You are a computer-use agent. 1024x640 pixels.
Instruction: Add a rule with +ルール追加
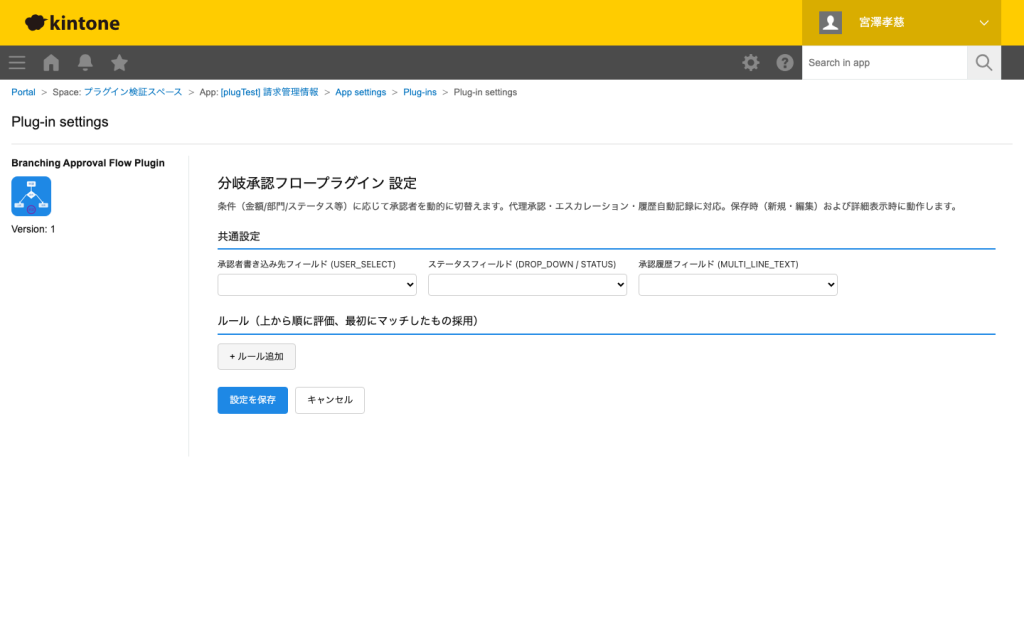256,356
